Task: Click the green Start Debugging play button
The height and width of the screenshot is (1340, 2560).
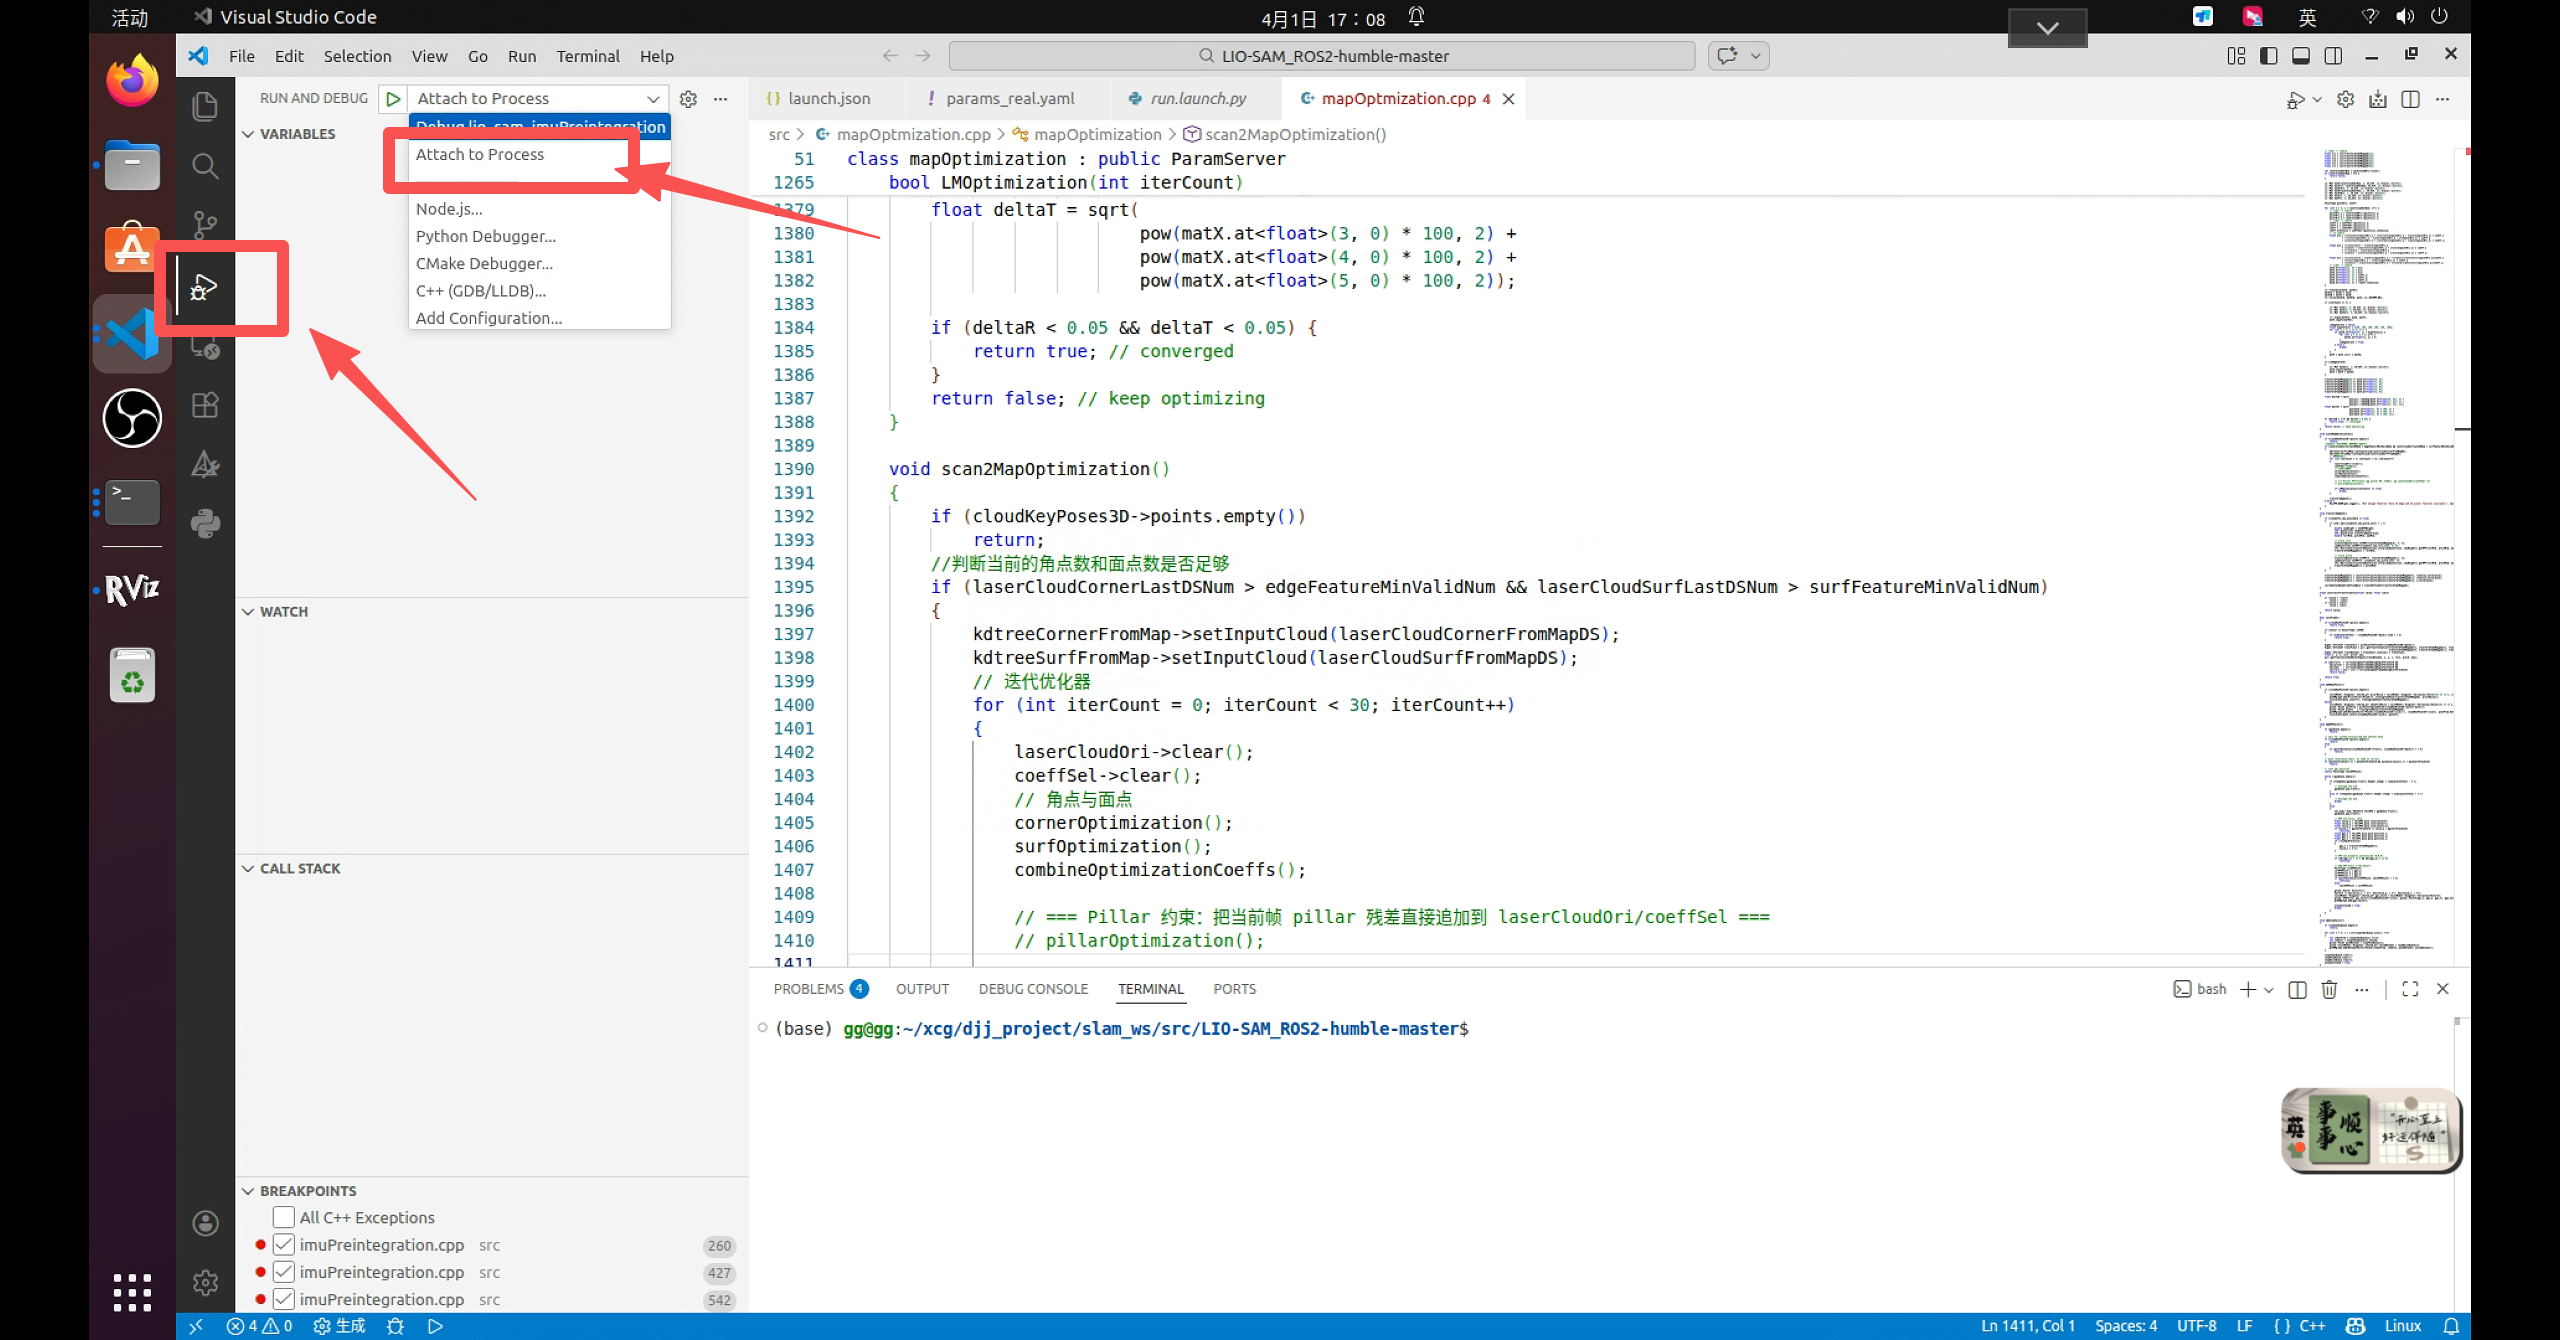Action: pos(394,98)
